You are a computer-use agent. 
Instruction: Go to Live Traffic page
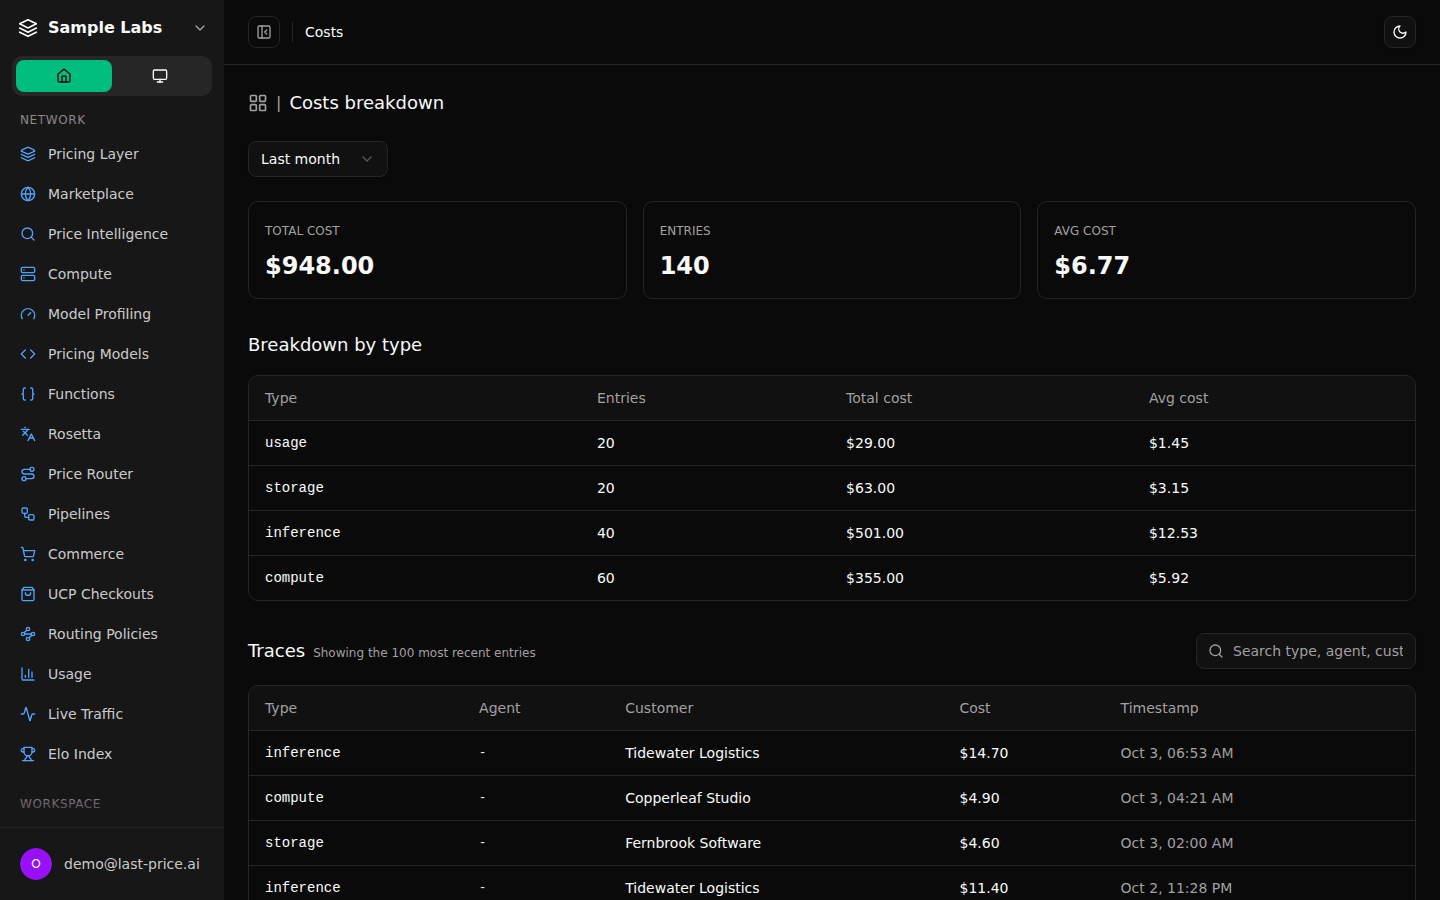click(112, 714)
